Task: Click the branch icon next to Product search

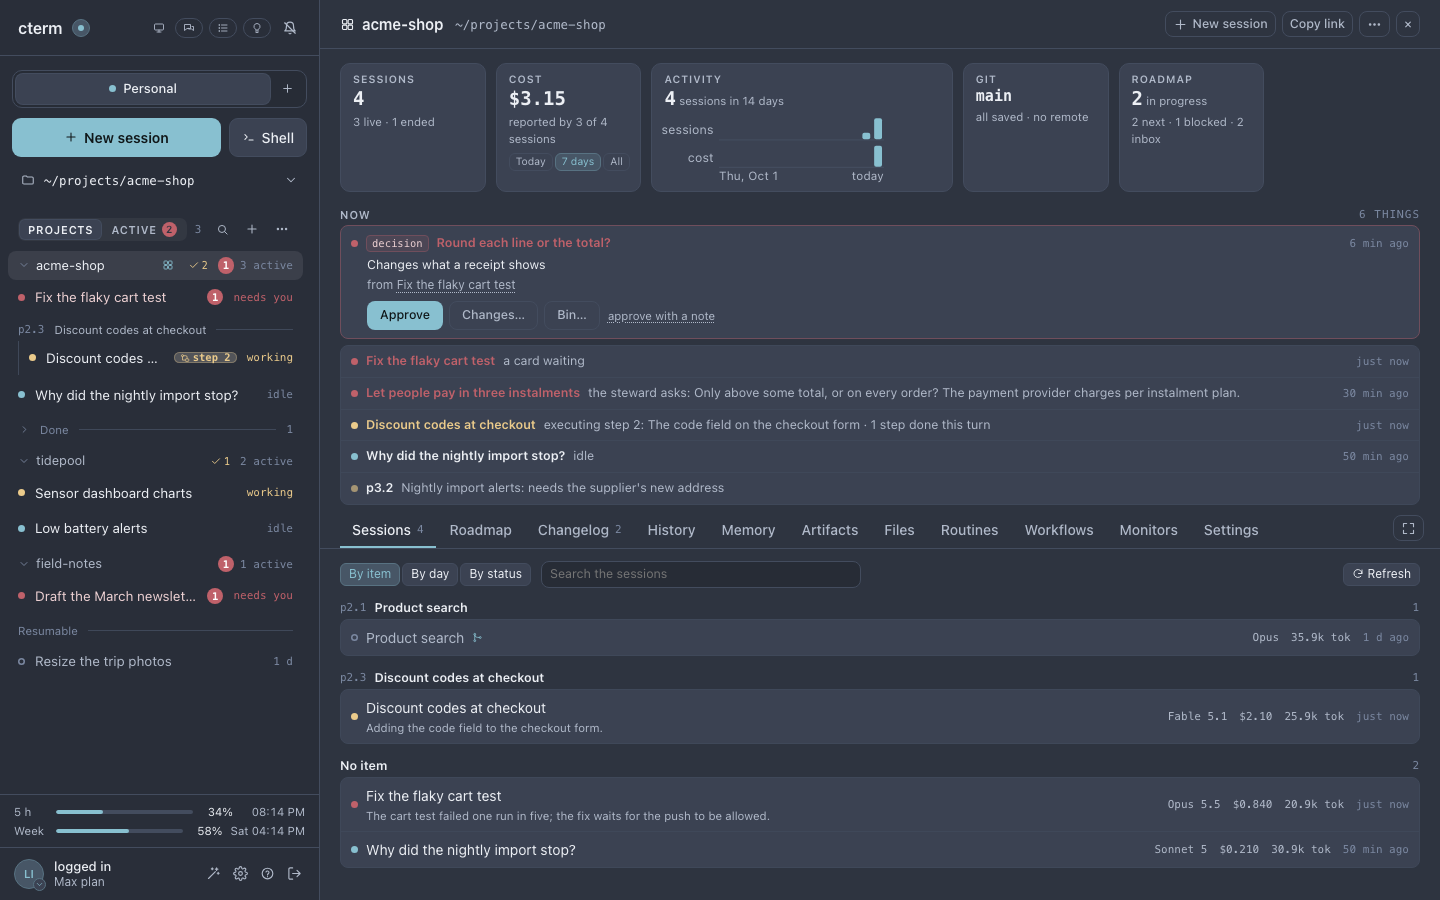Action: (477, 638)
